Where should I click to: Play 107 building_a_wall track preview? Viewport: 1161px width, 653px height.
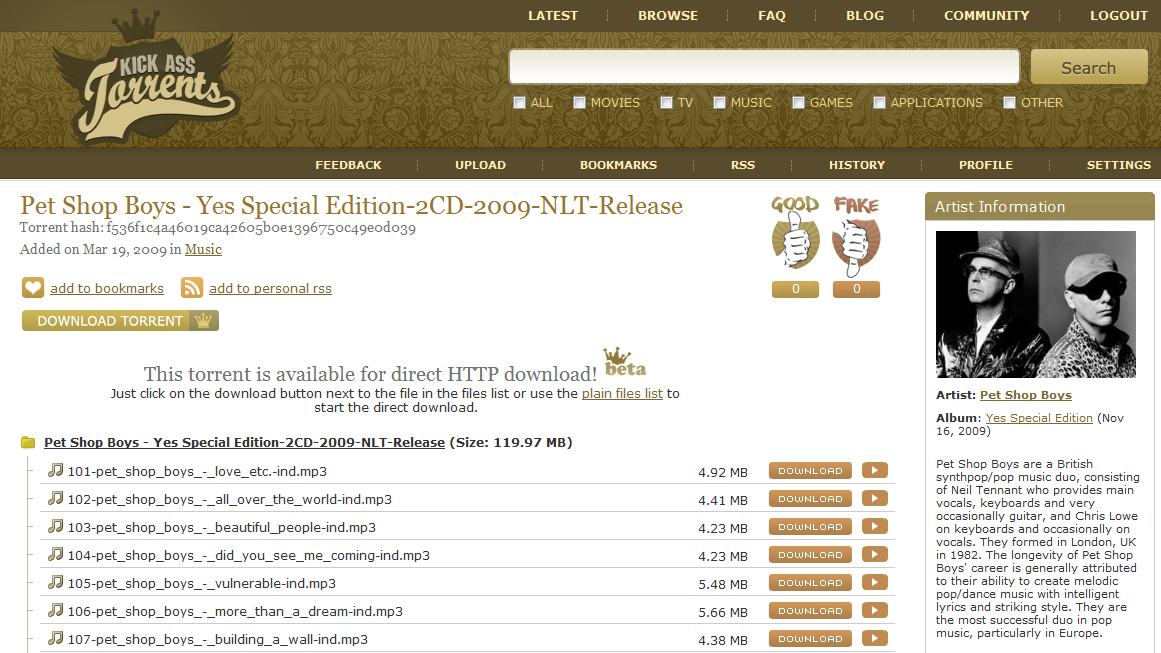point(874,639)
